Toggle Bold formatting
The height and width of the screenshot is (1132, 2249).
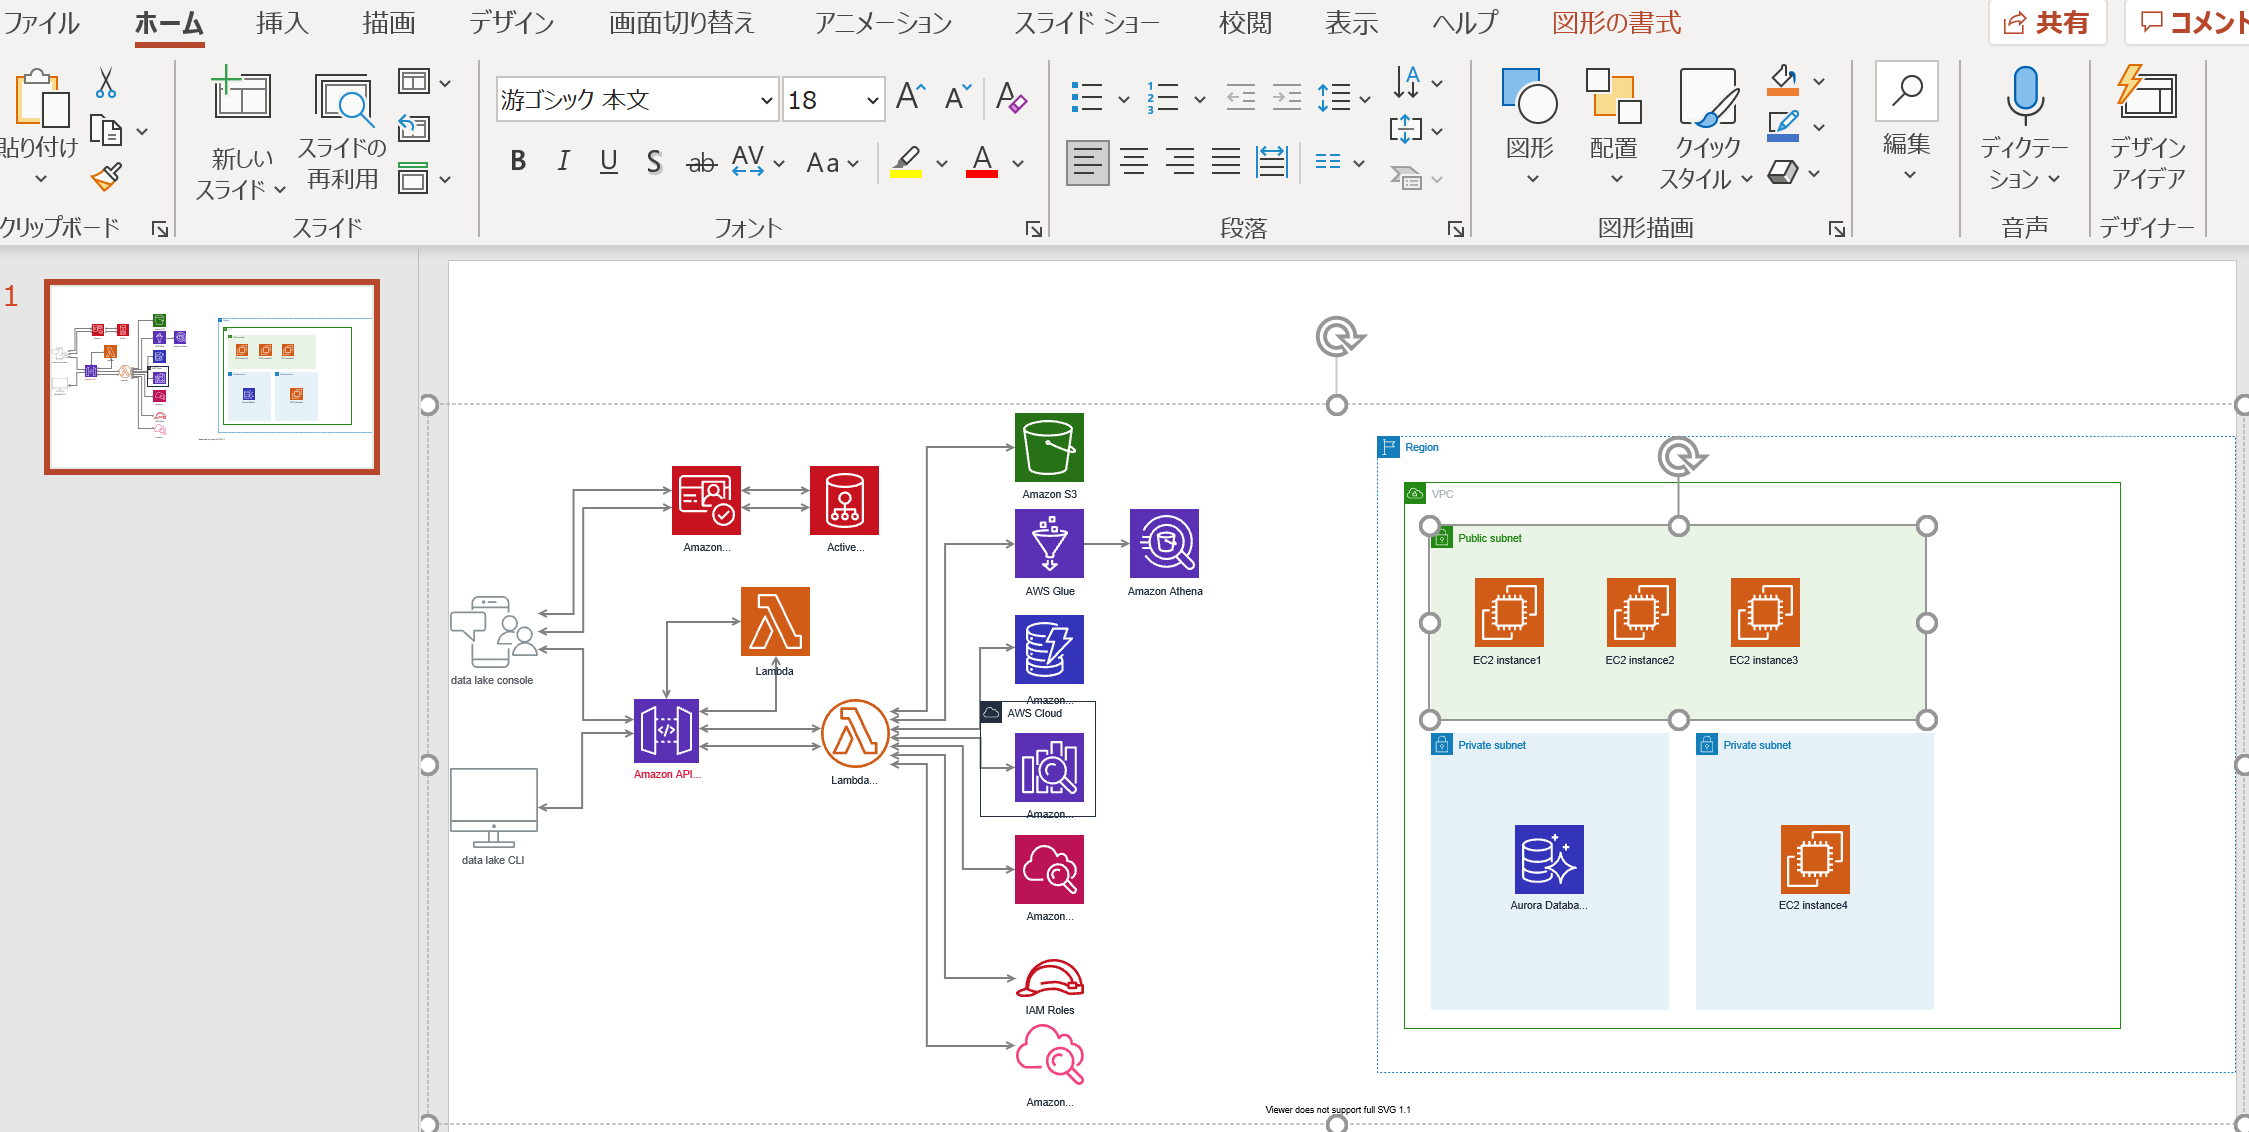[x=518, y=161]
